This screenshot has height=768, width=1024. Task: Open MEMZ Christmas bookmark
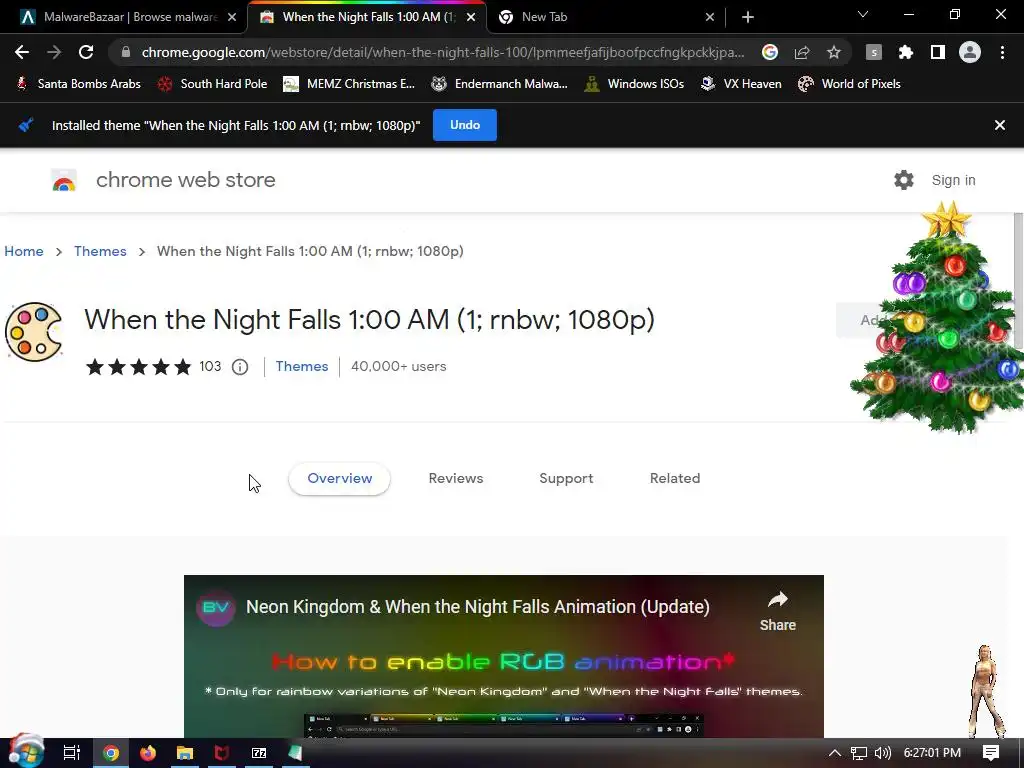click(x=349, y=84)
